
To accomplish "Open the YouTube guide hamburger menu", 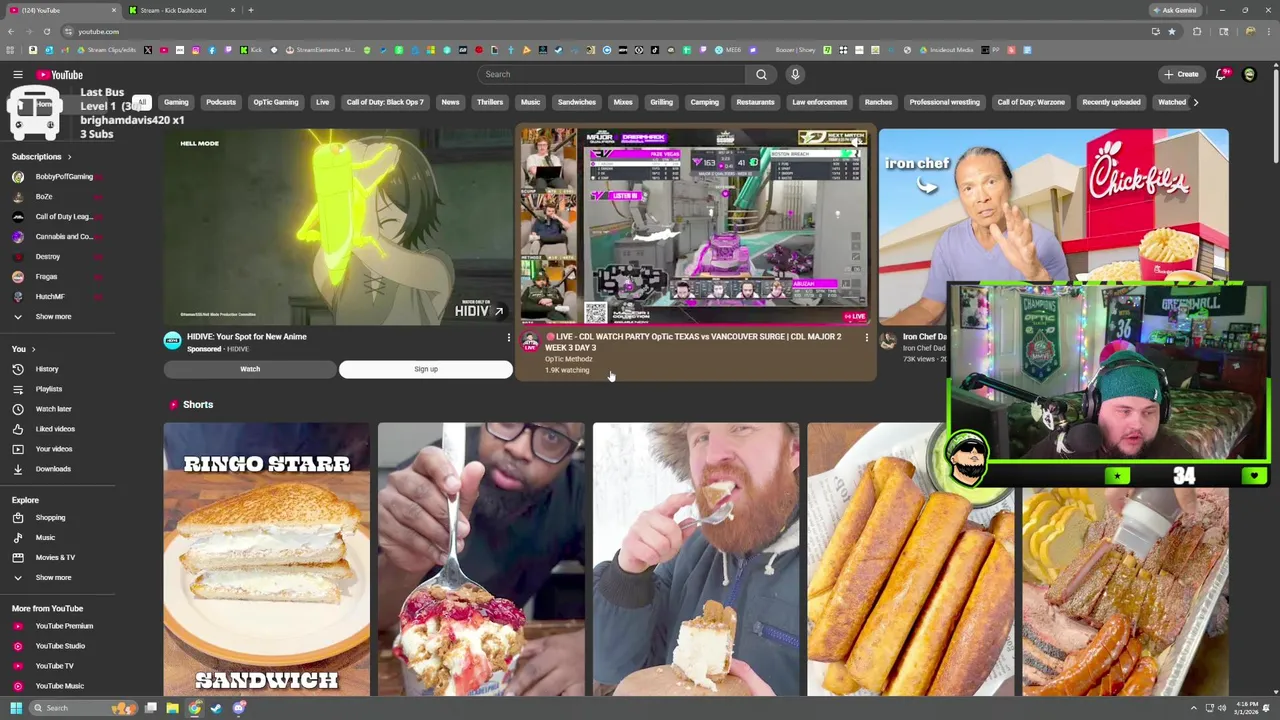I will pos(18,75).
